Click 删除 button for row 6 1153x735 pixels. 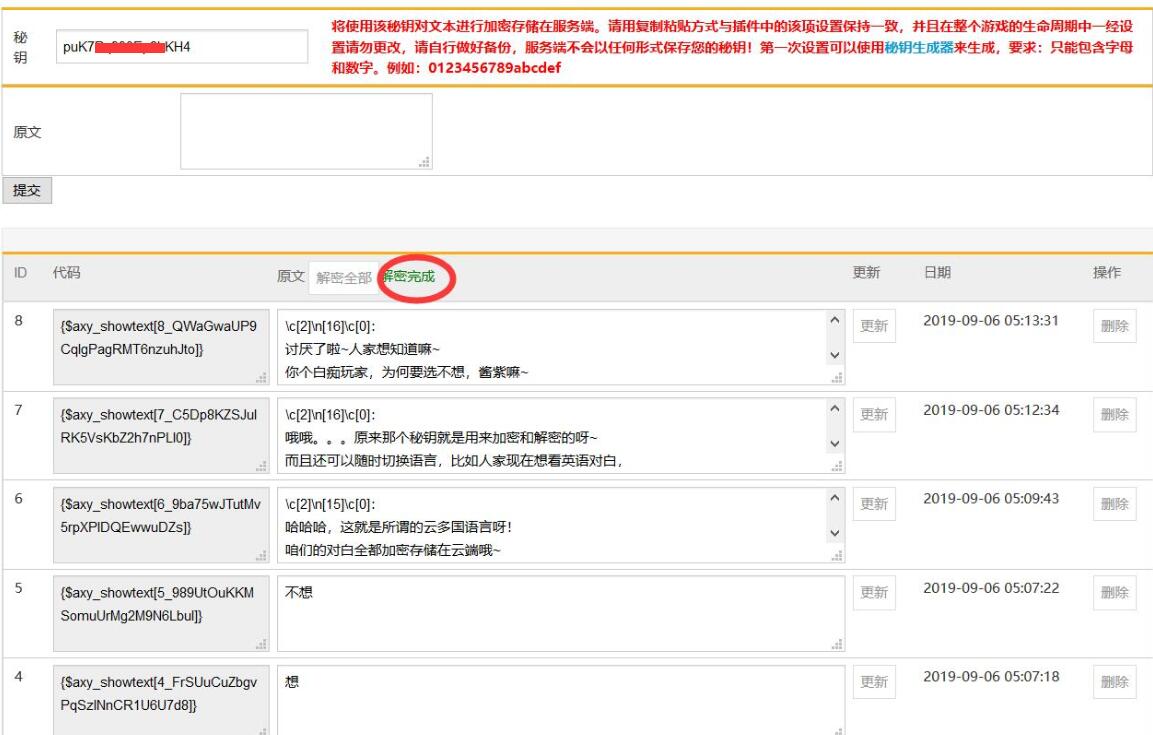click(x=1115, y=504)
